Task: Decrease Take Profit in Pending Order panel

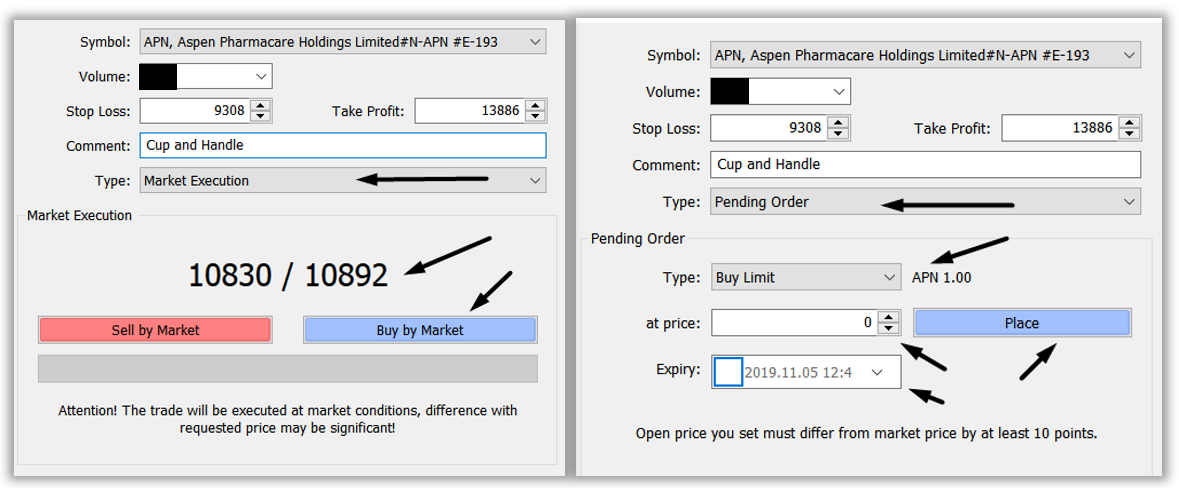Action: click(x=1130, y=133)
